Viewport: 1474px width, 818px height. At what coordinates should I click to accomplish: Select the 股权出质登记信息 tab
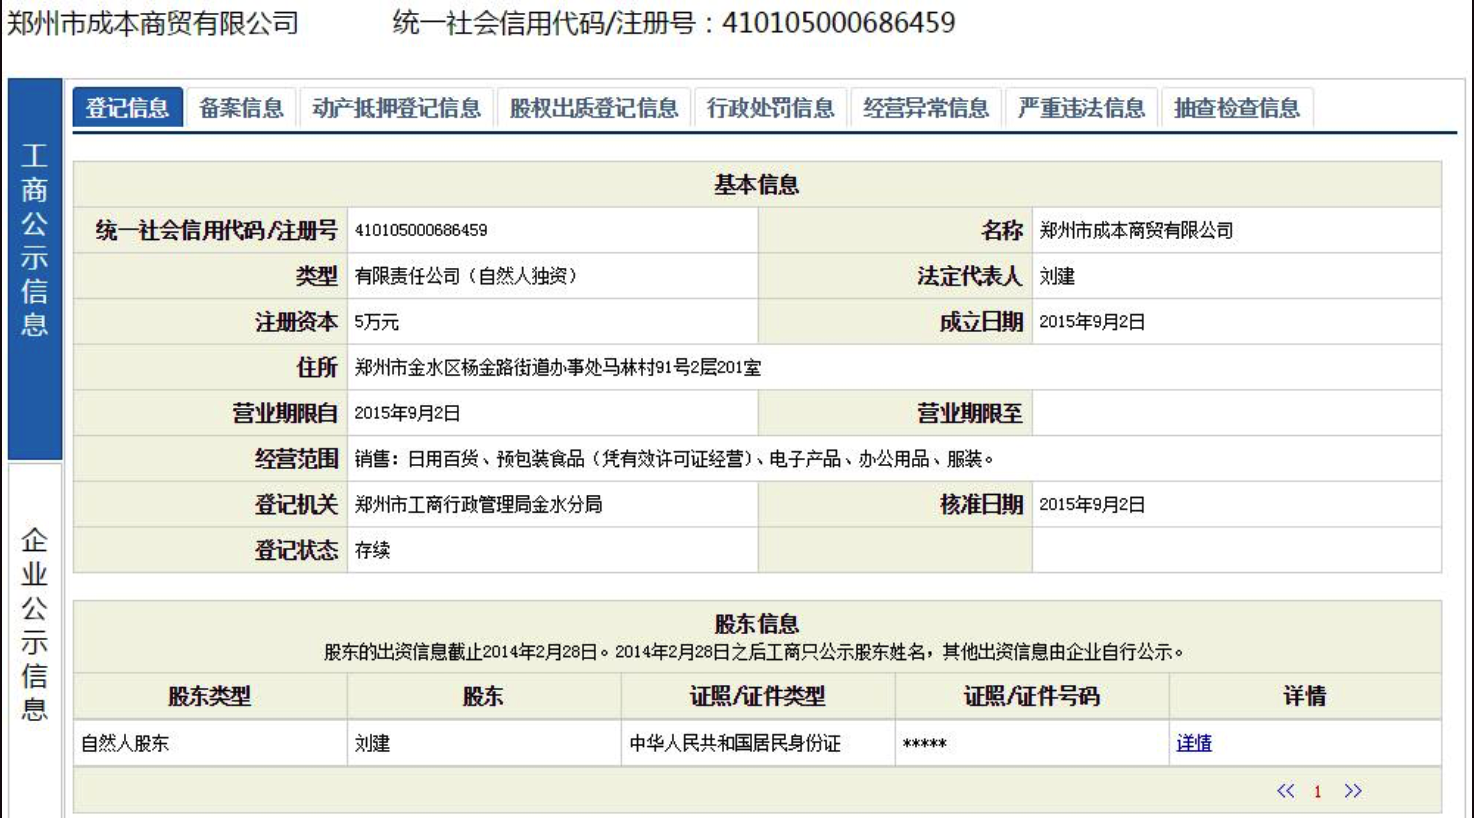click(593, 108)
